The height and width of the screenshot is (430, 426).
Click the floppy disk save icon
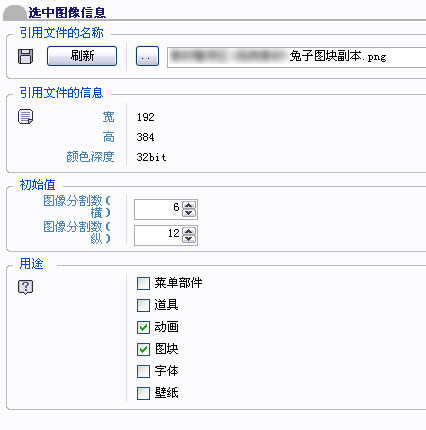(25, 56)
